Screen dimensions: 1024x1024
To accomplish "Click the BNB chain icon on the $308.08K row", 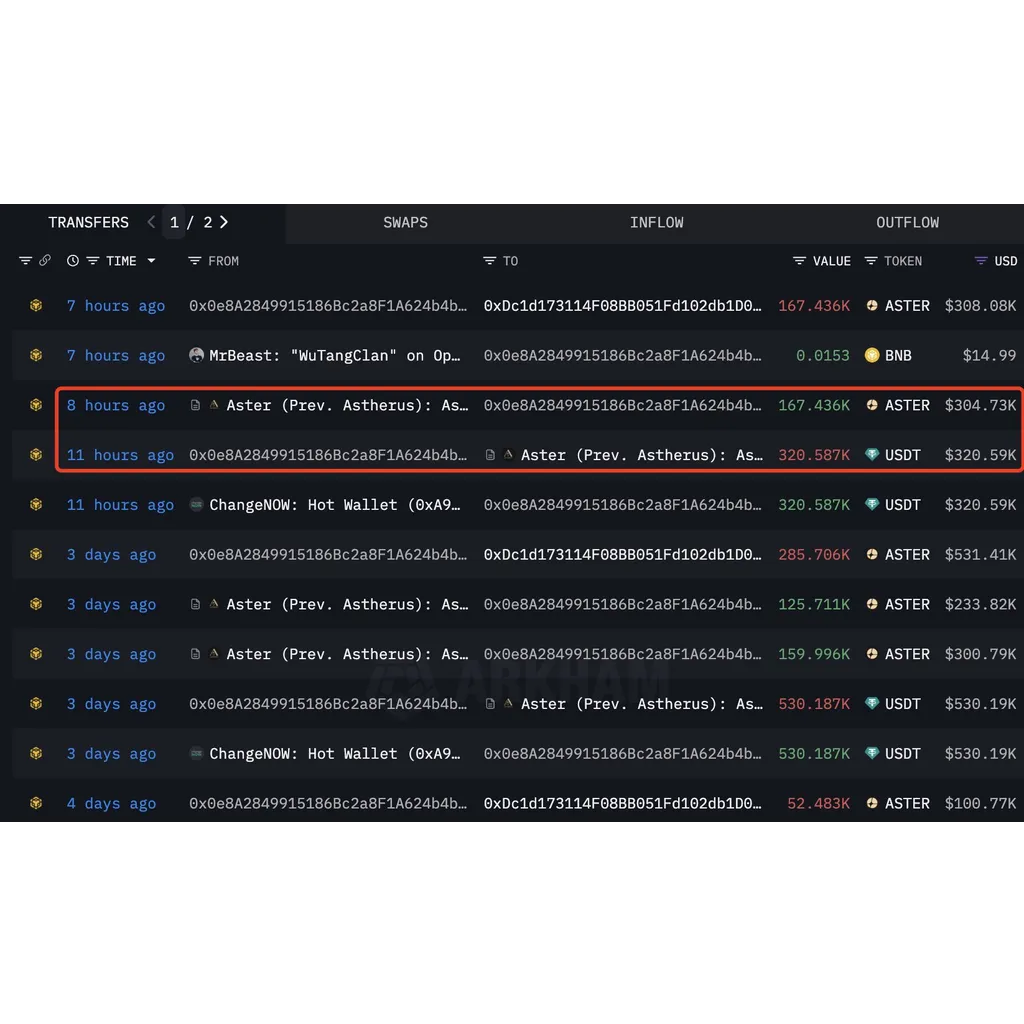I will 36,306.
